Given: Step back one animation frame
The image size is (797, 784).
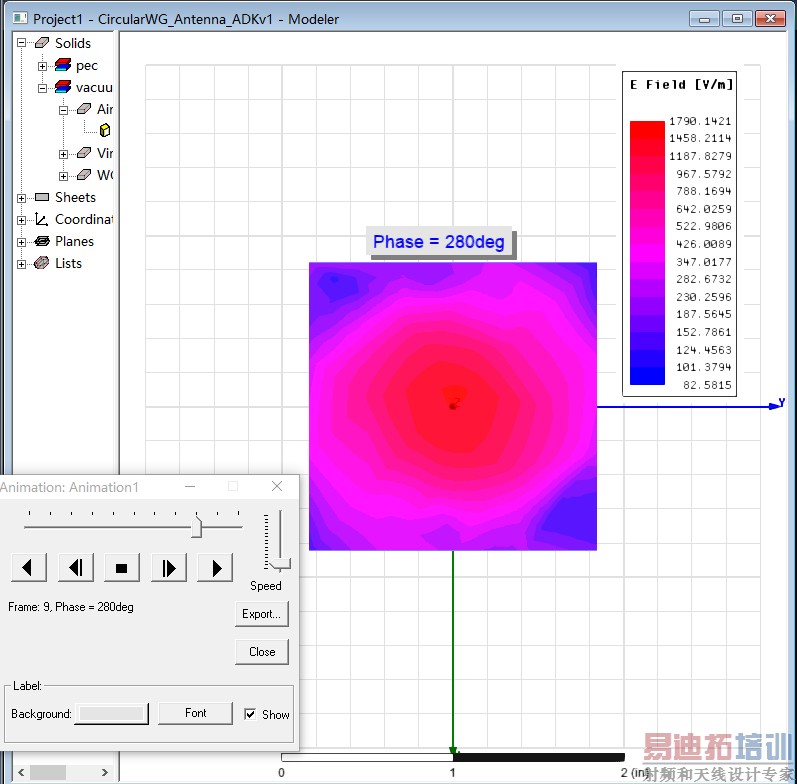Looking at the screenshot, I should tap(75, 568).
